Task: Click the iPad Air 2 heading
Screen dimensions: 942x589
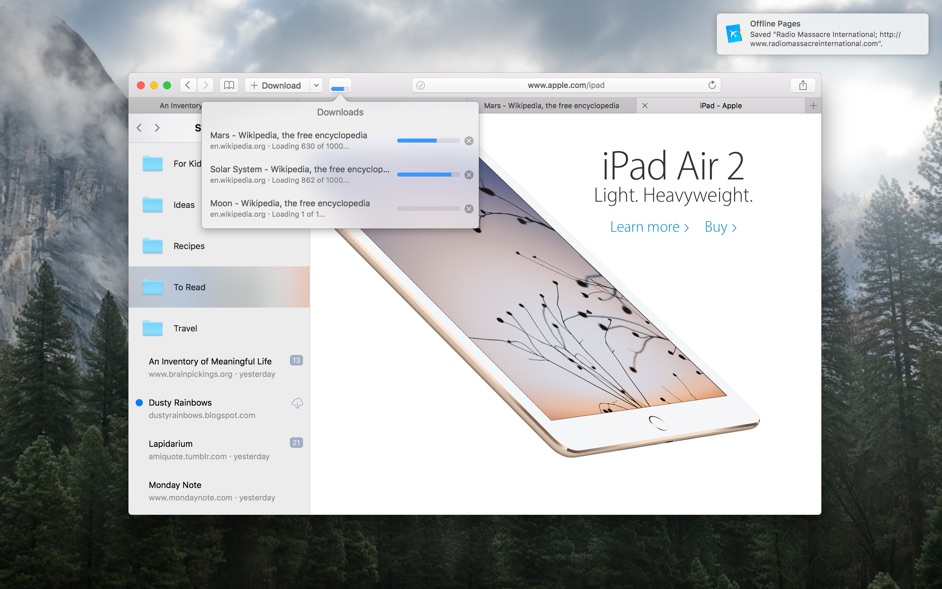Action: point(673,166)
